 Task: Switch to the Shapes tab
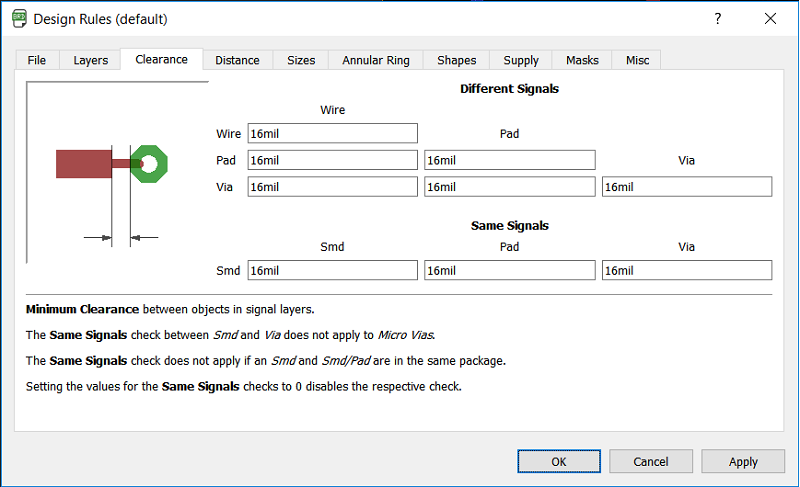point(457,60)
